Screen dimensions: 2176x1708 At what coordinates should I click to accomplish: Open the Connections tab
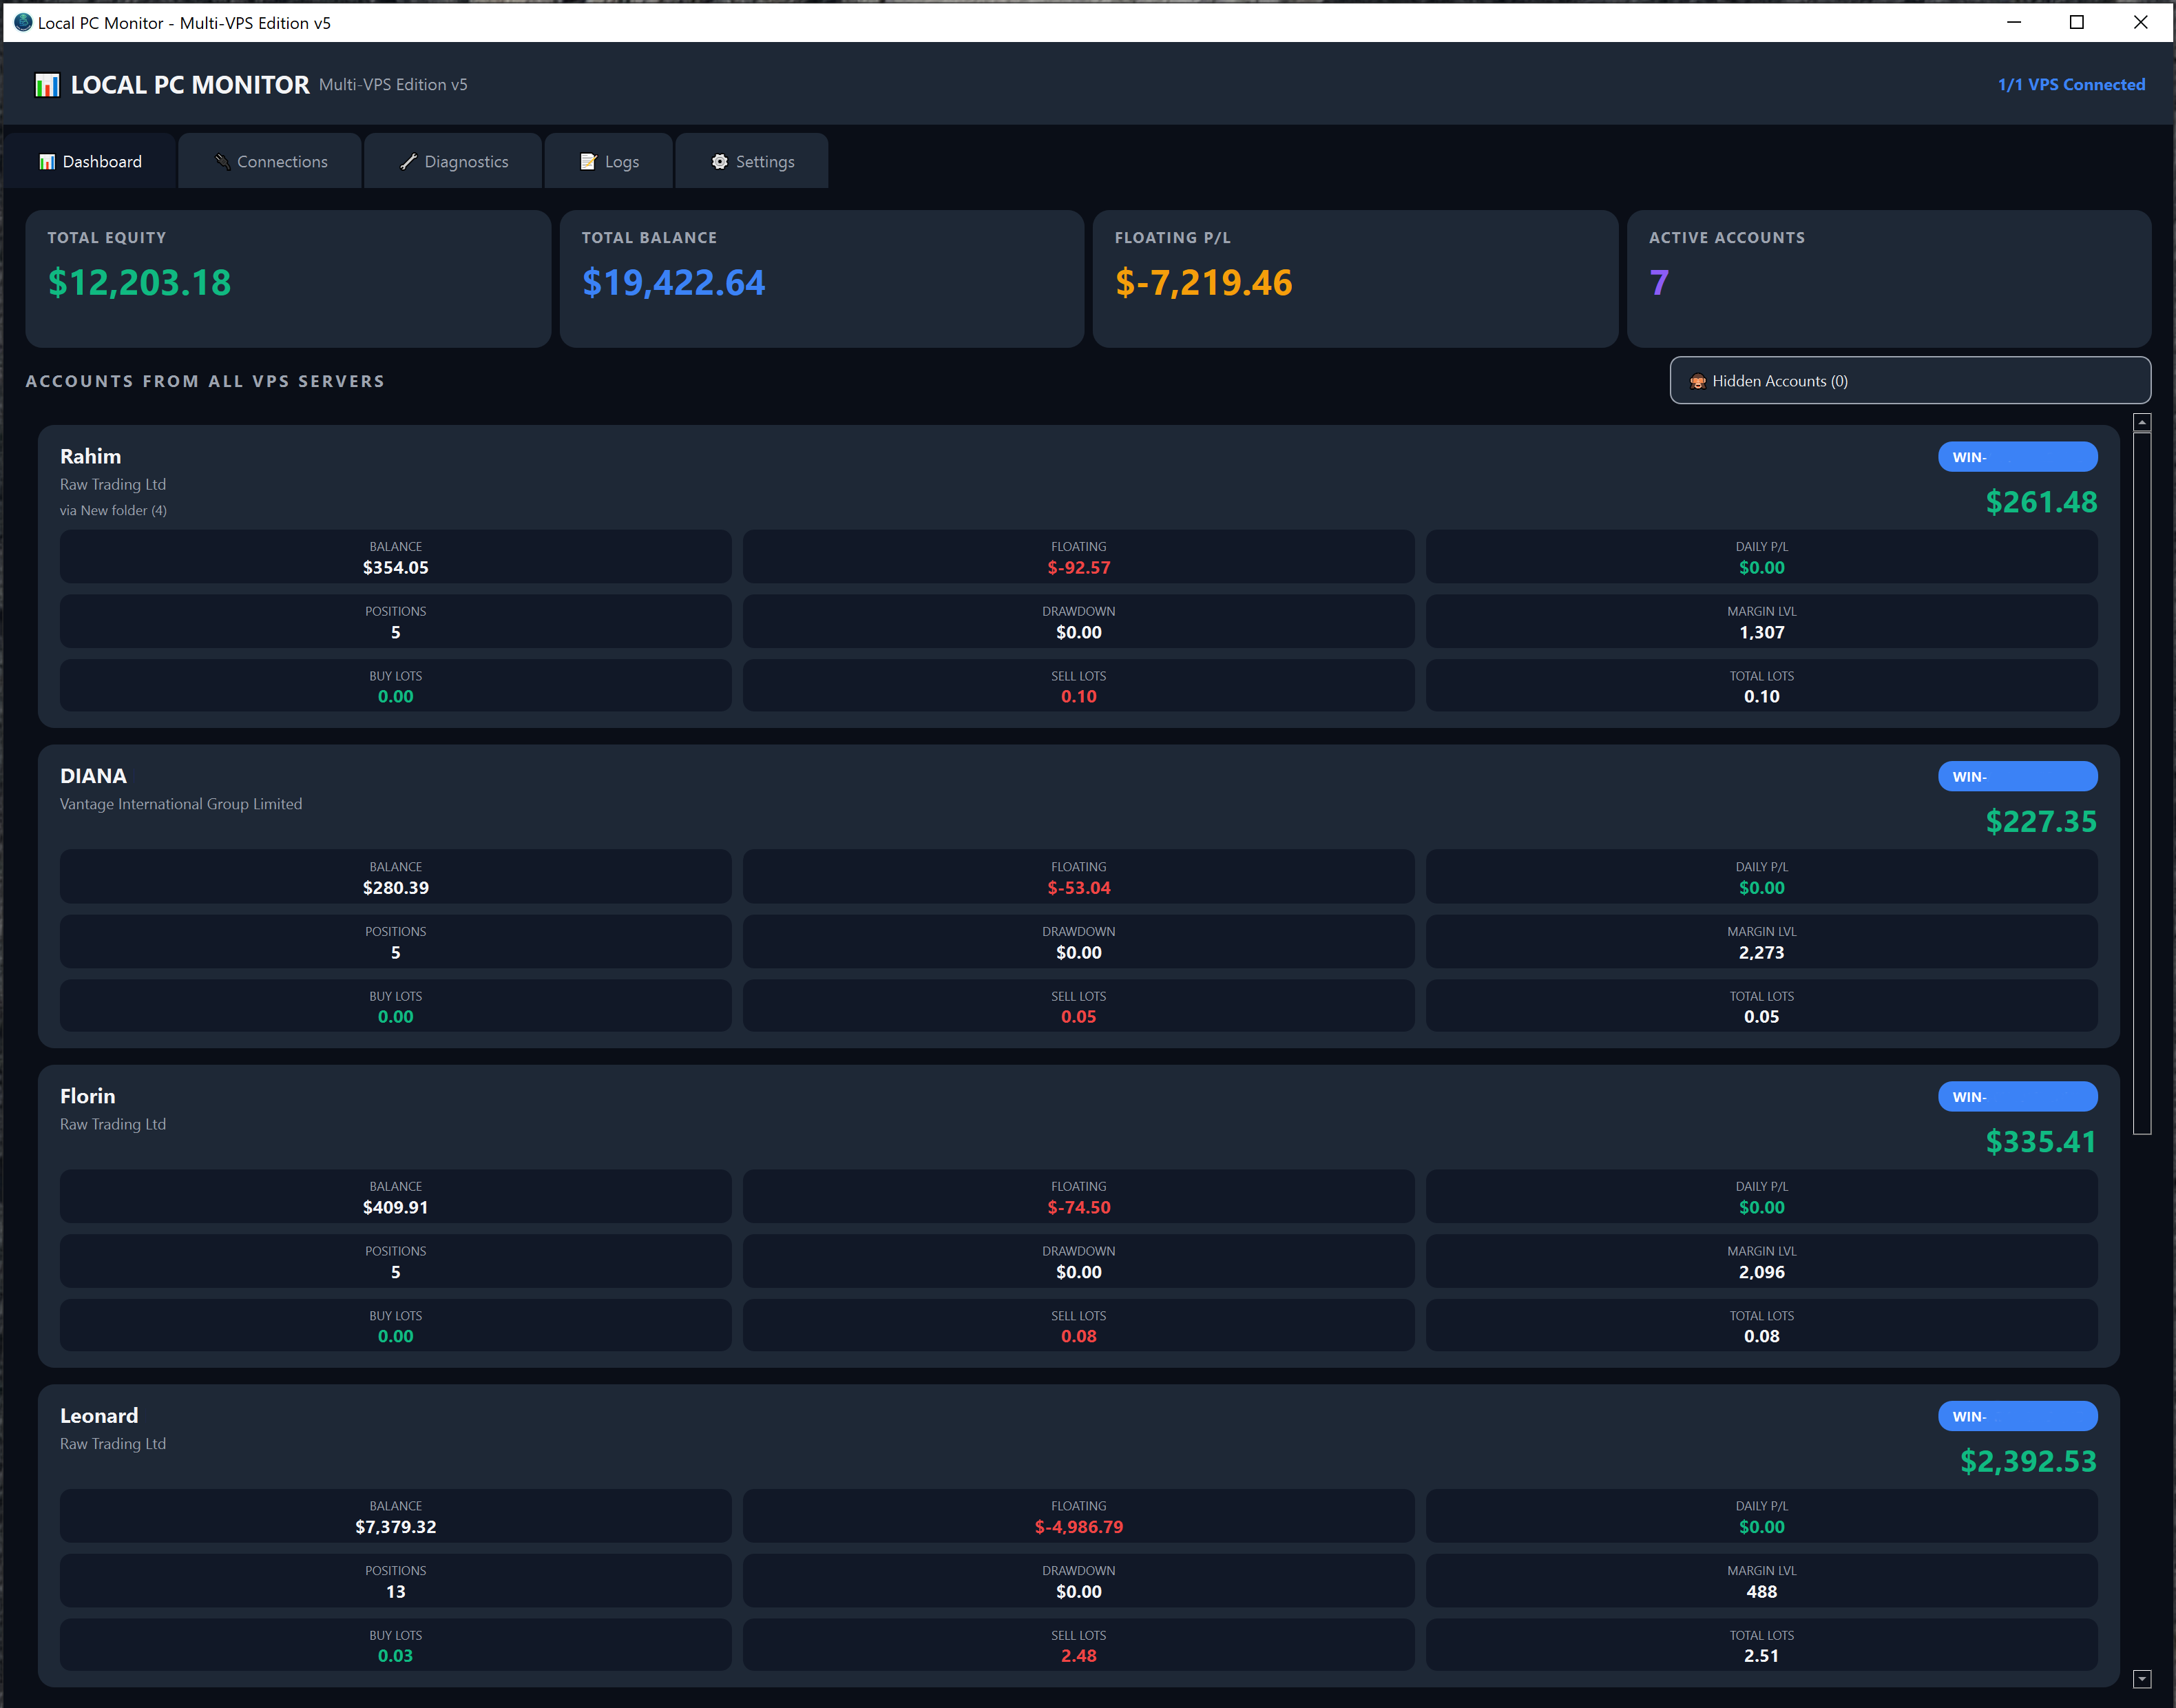269,161
